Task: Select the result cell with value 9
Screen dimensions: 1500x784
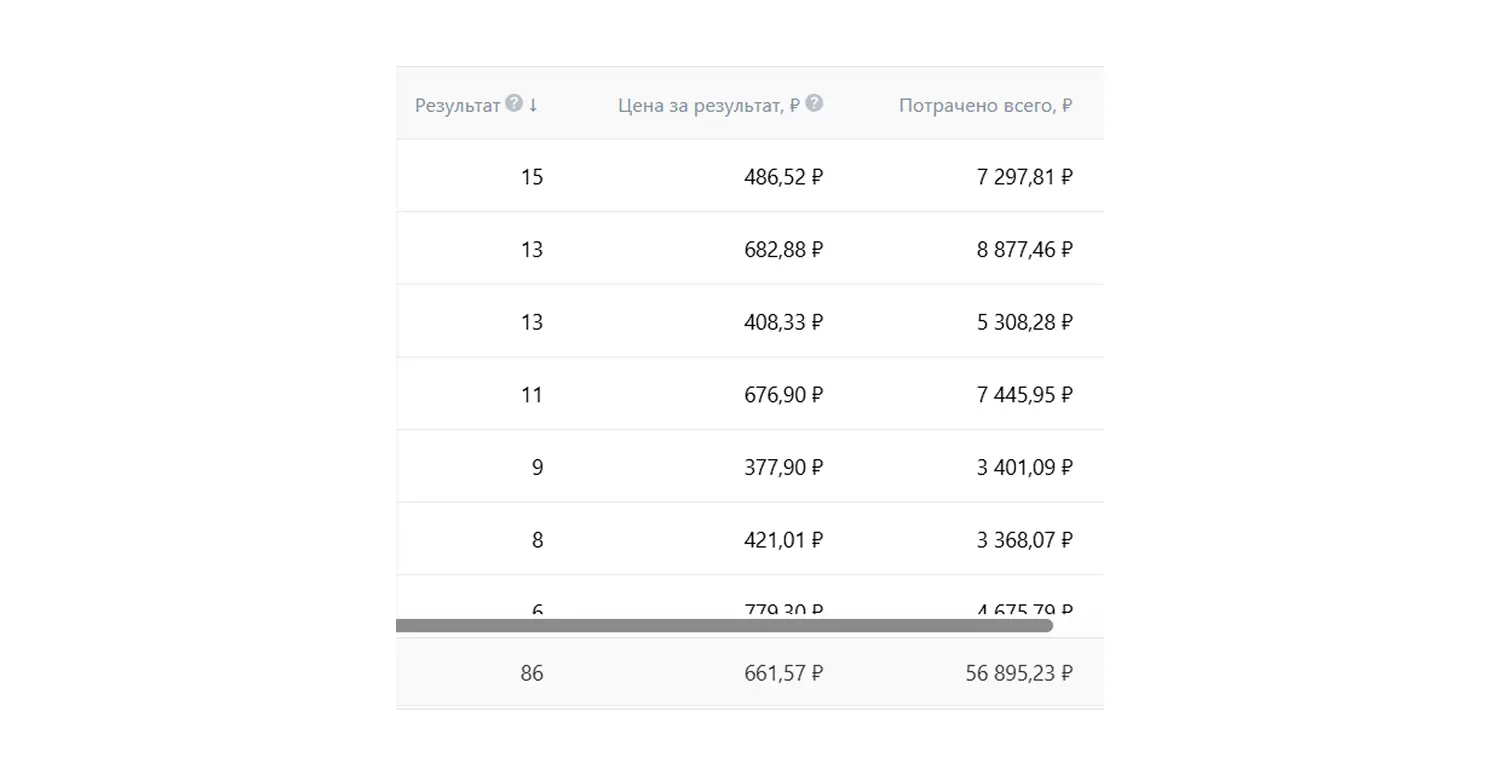Action: 537,467
